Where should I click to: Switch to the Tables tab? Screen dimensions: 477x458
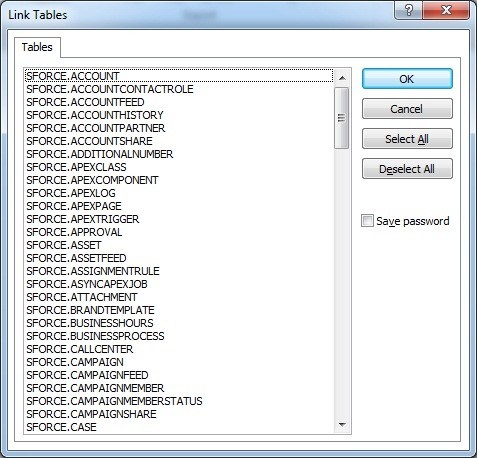[37, 47]
